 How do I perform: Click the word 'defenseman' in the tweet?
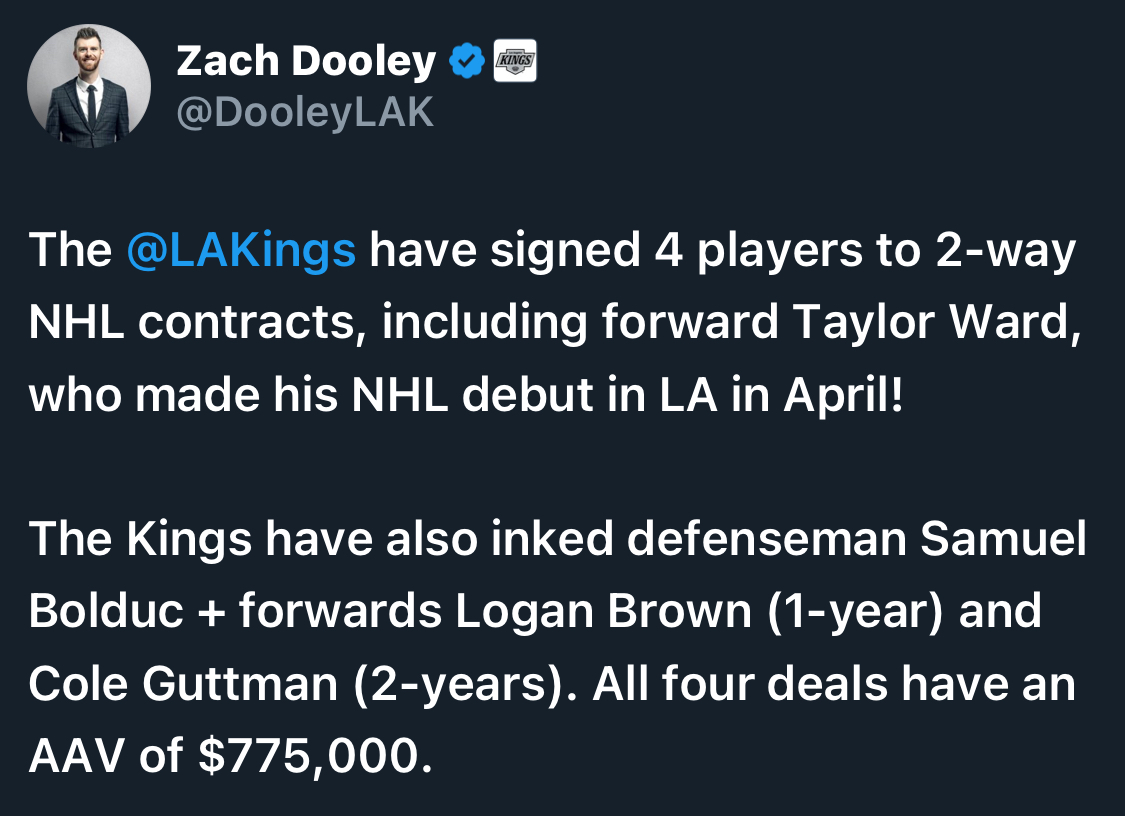click(766, 538)
